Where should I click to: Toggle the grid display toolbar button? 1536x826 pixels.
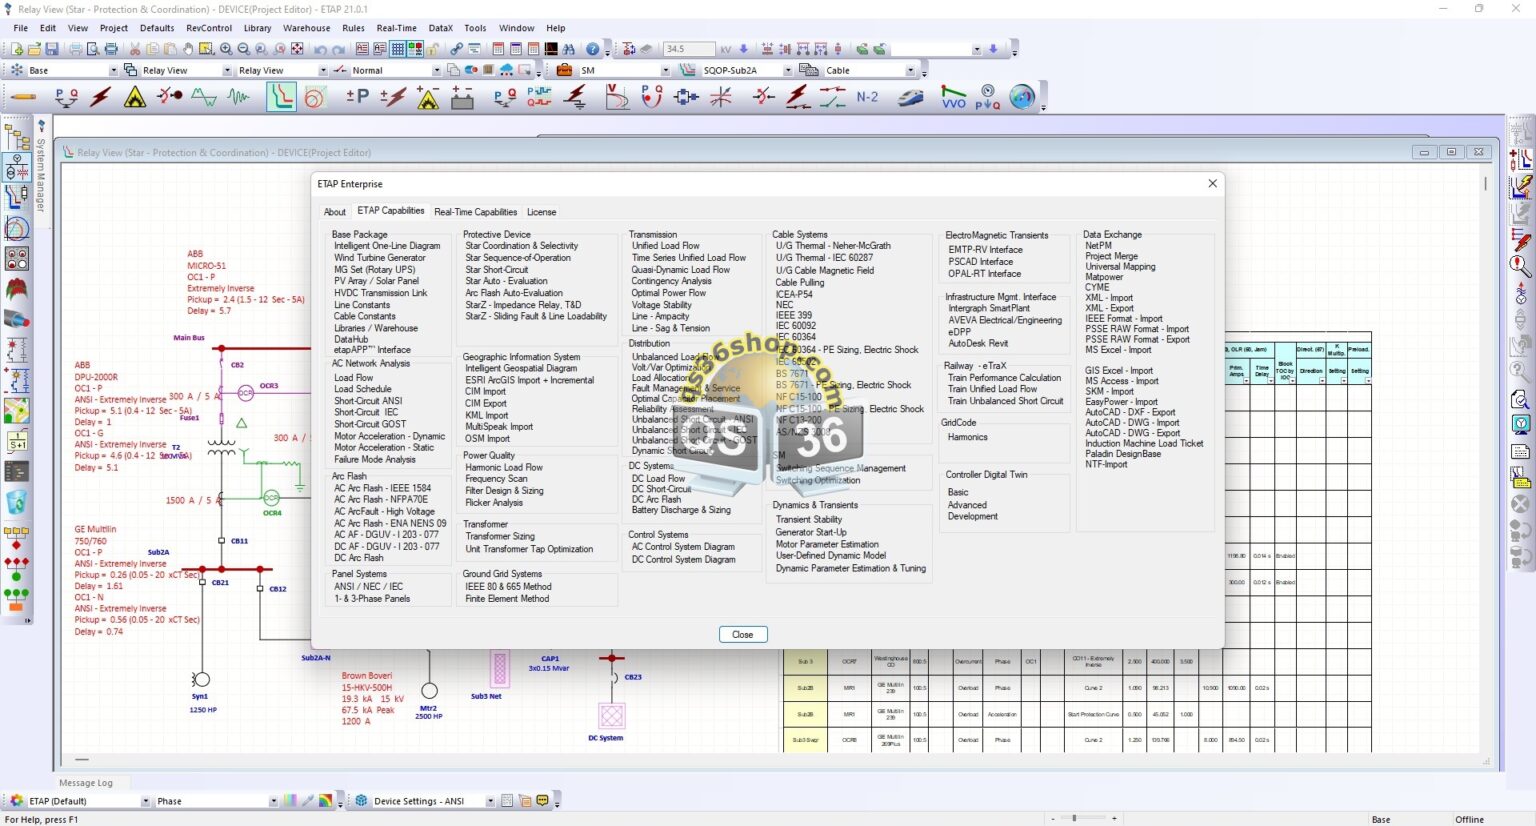(398, 49)
